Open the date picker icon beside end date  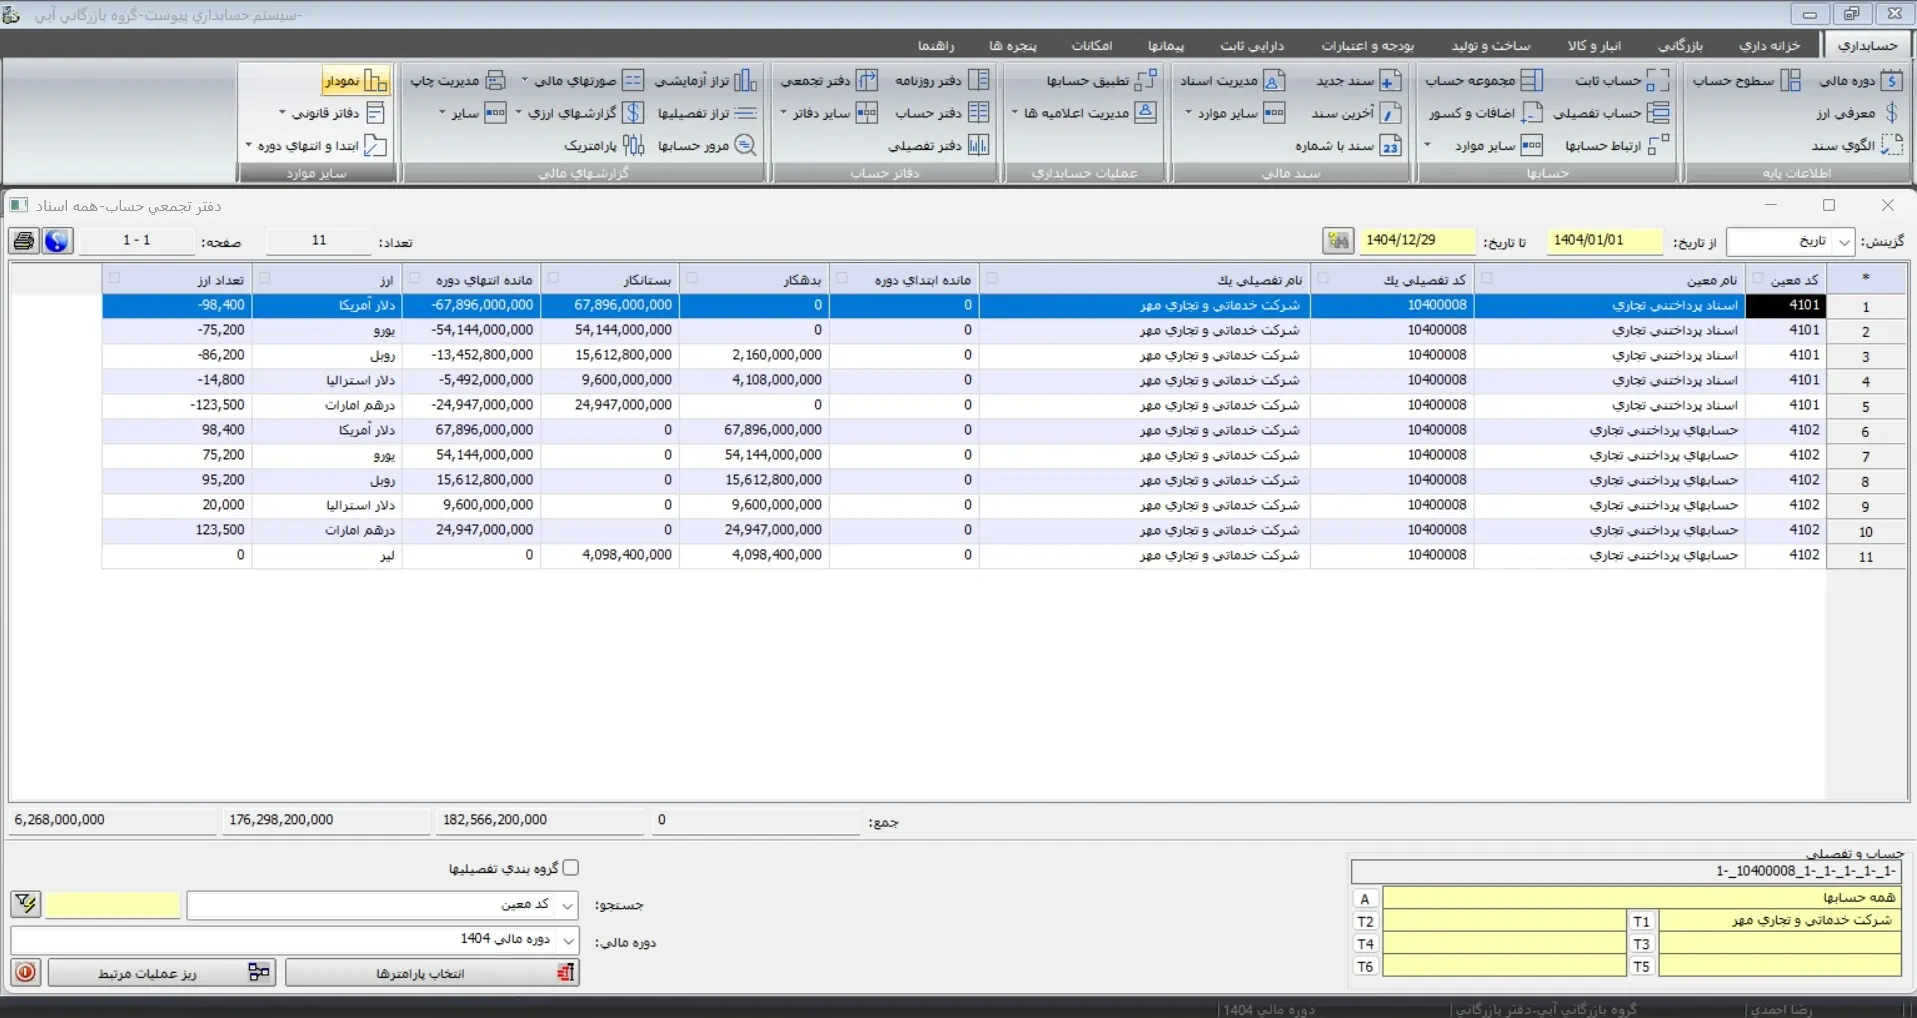point(1337,241)
